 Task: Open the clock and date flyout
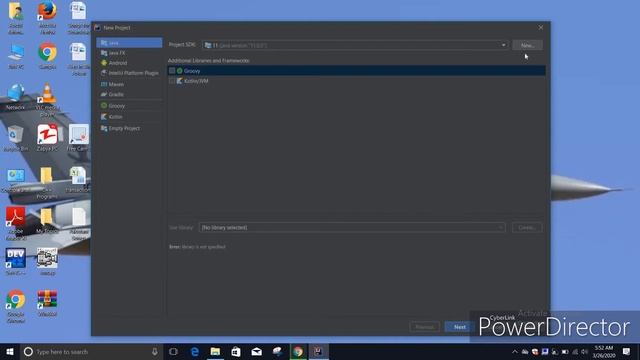604,351
